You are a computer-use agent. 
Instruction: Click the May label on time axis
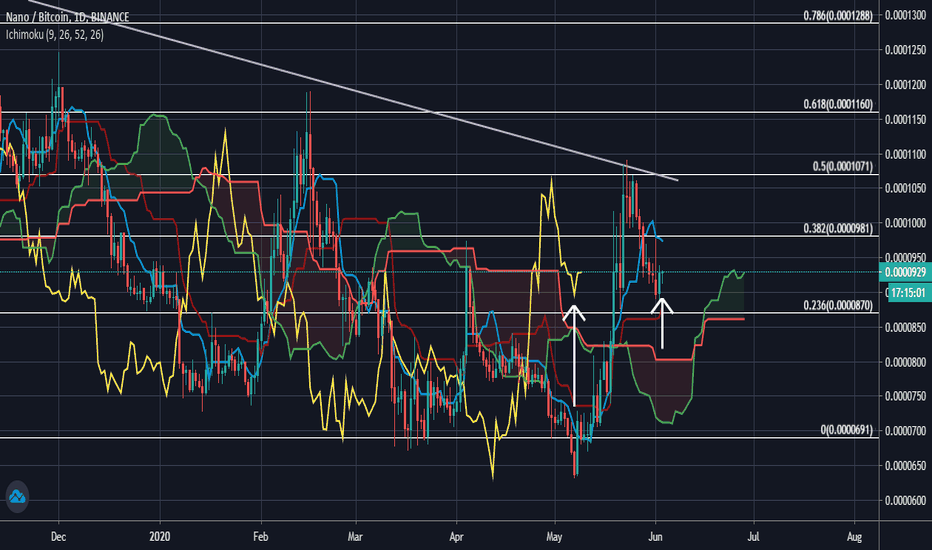coord(554,536)
